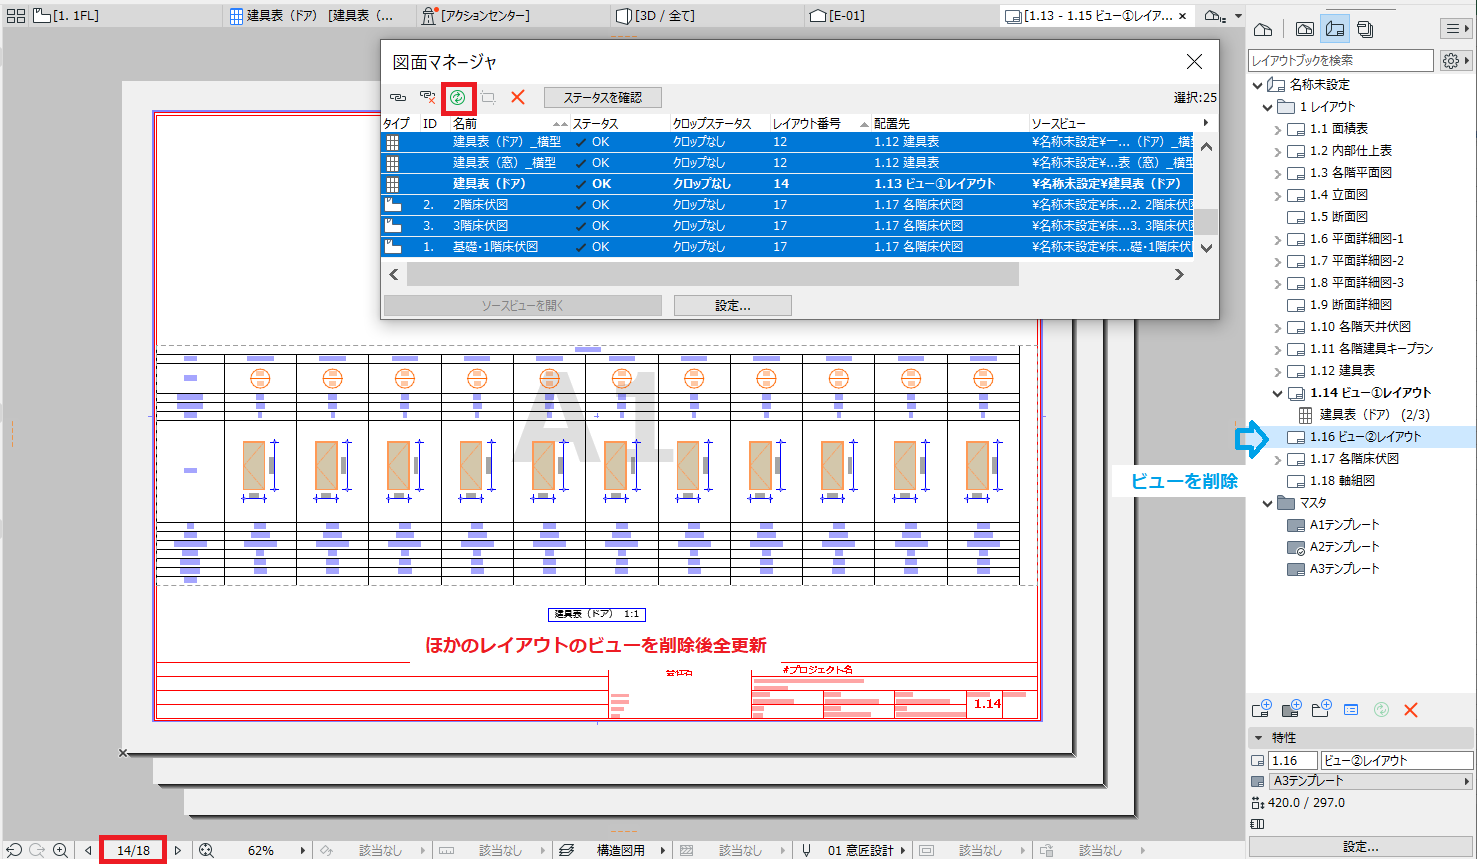Open the 62% zoom dropdown arrow
Viewport: 1480px width, 867px height.
click(303, 850)
